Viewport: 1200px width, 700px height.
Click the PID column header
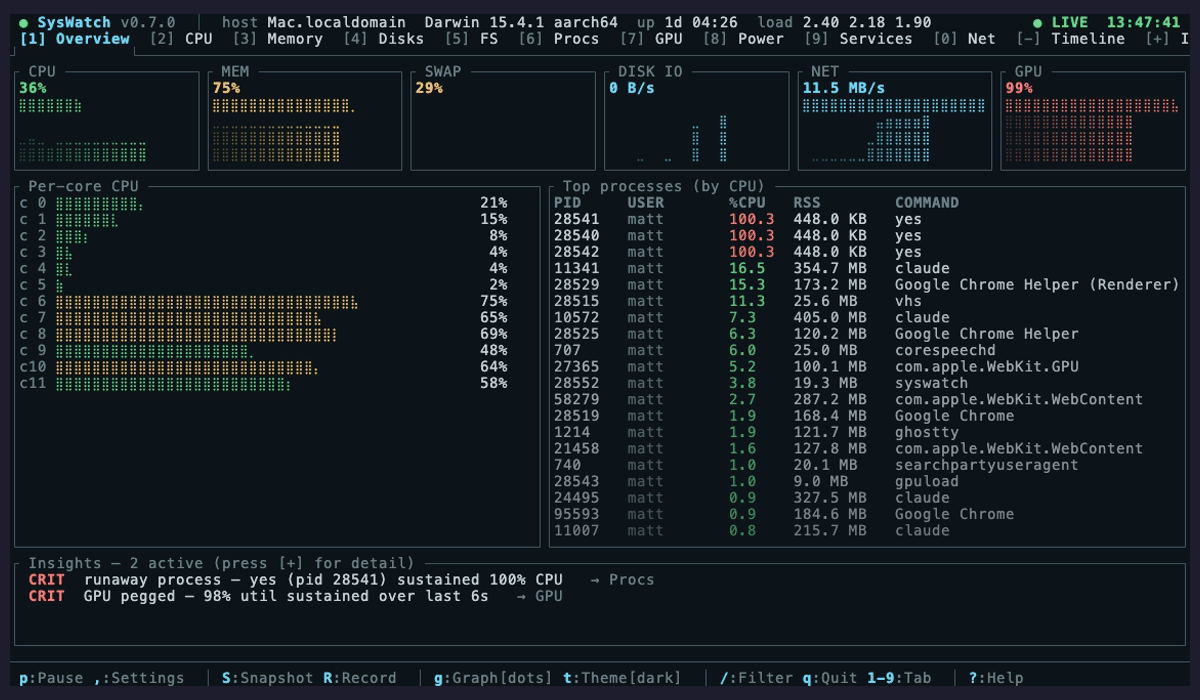click(568, 203)
